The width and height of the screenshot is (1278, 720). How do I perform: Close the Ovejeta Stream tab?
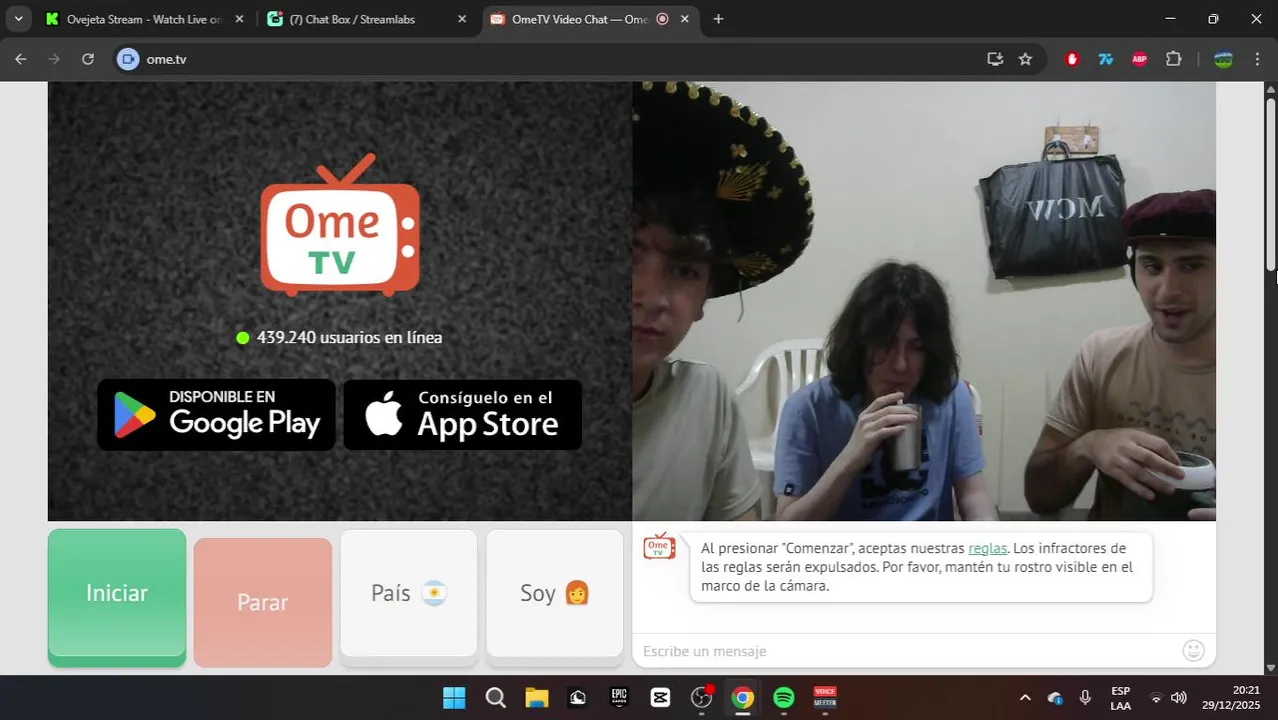click(239, 19)
